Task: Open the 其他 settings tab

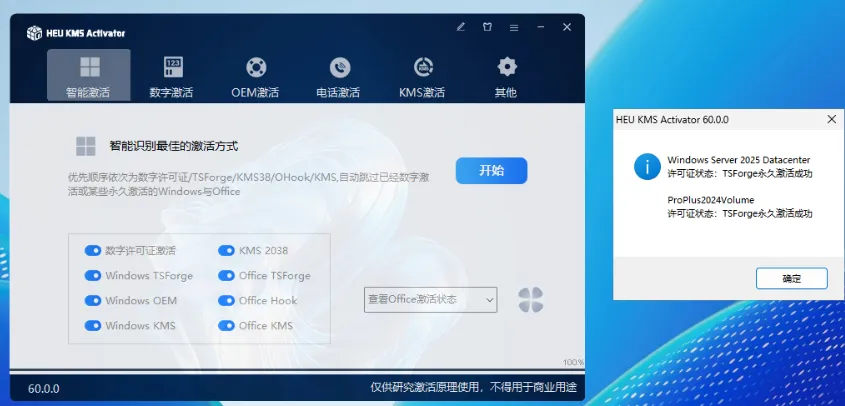Action: coord(506,75)
